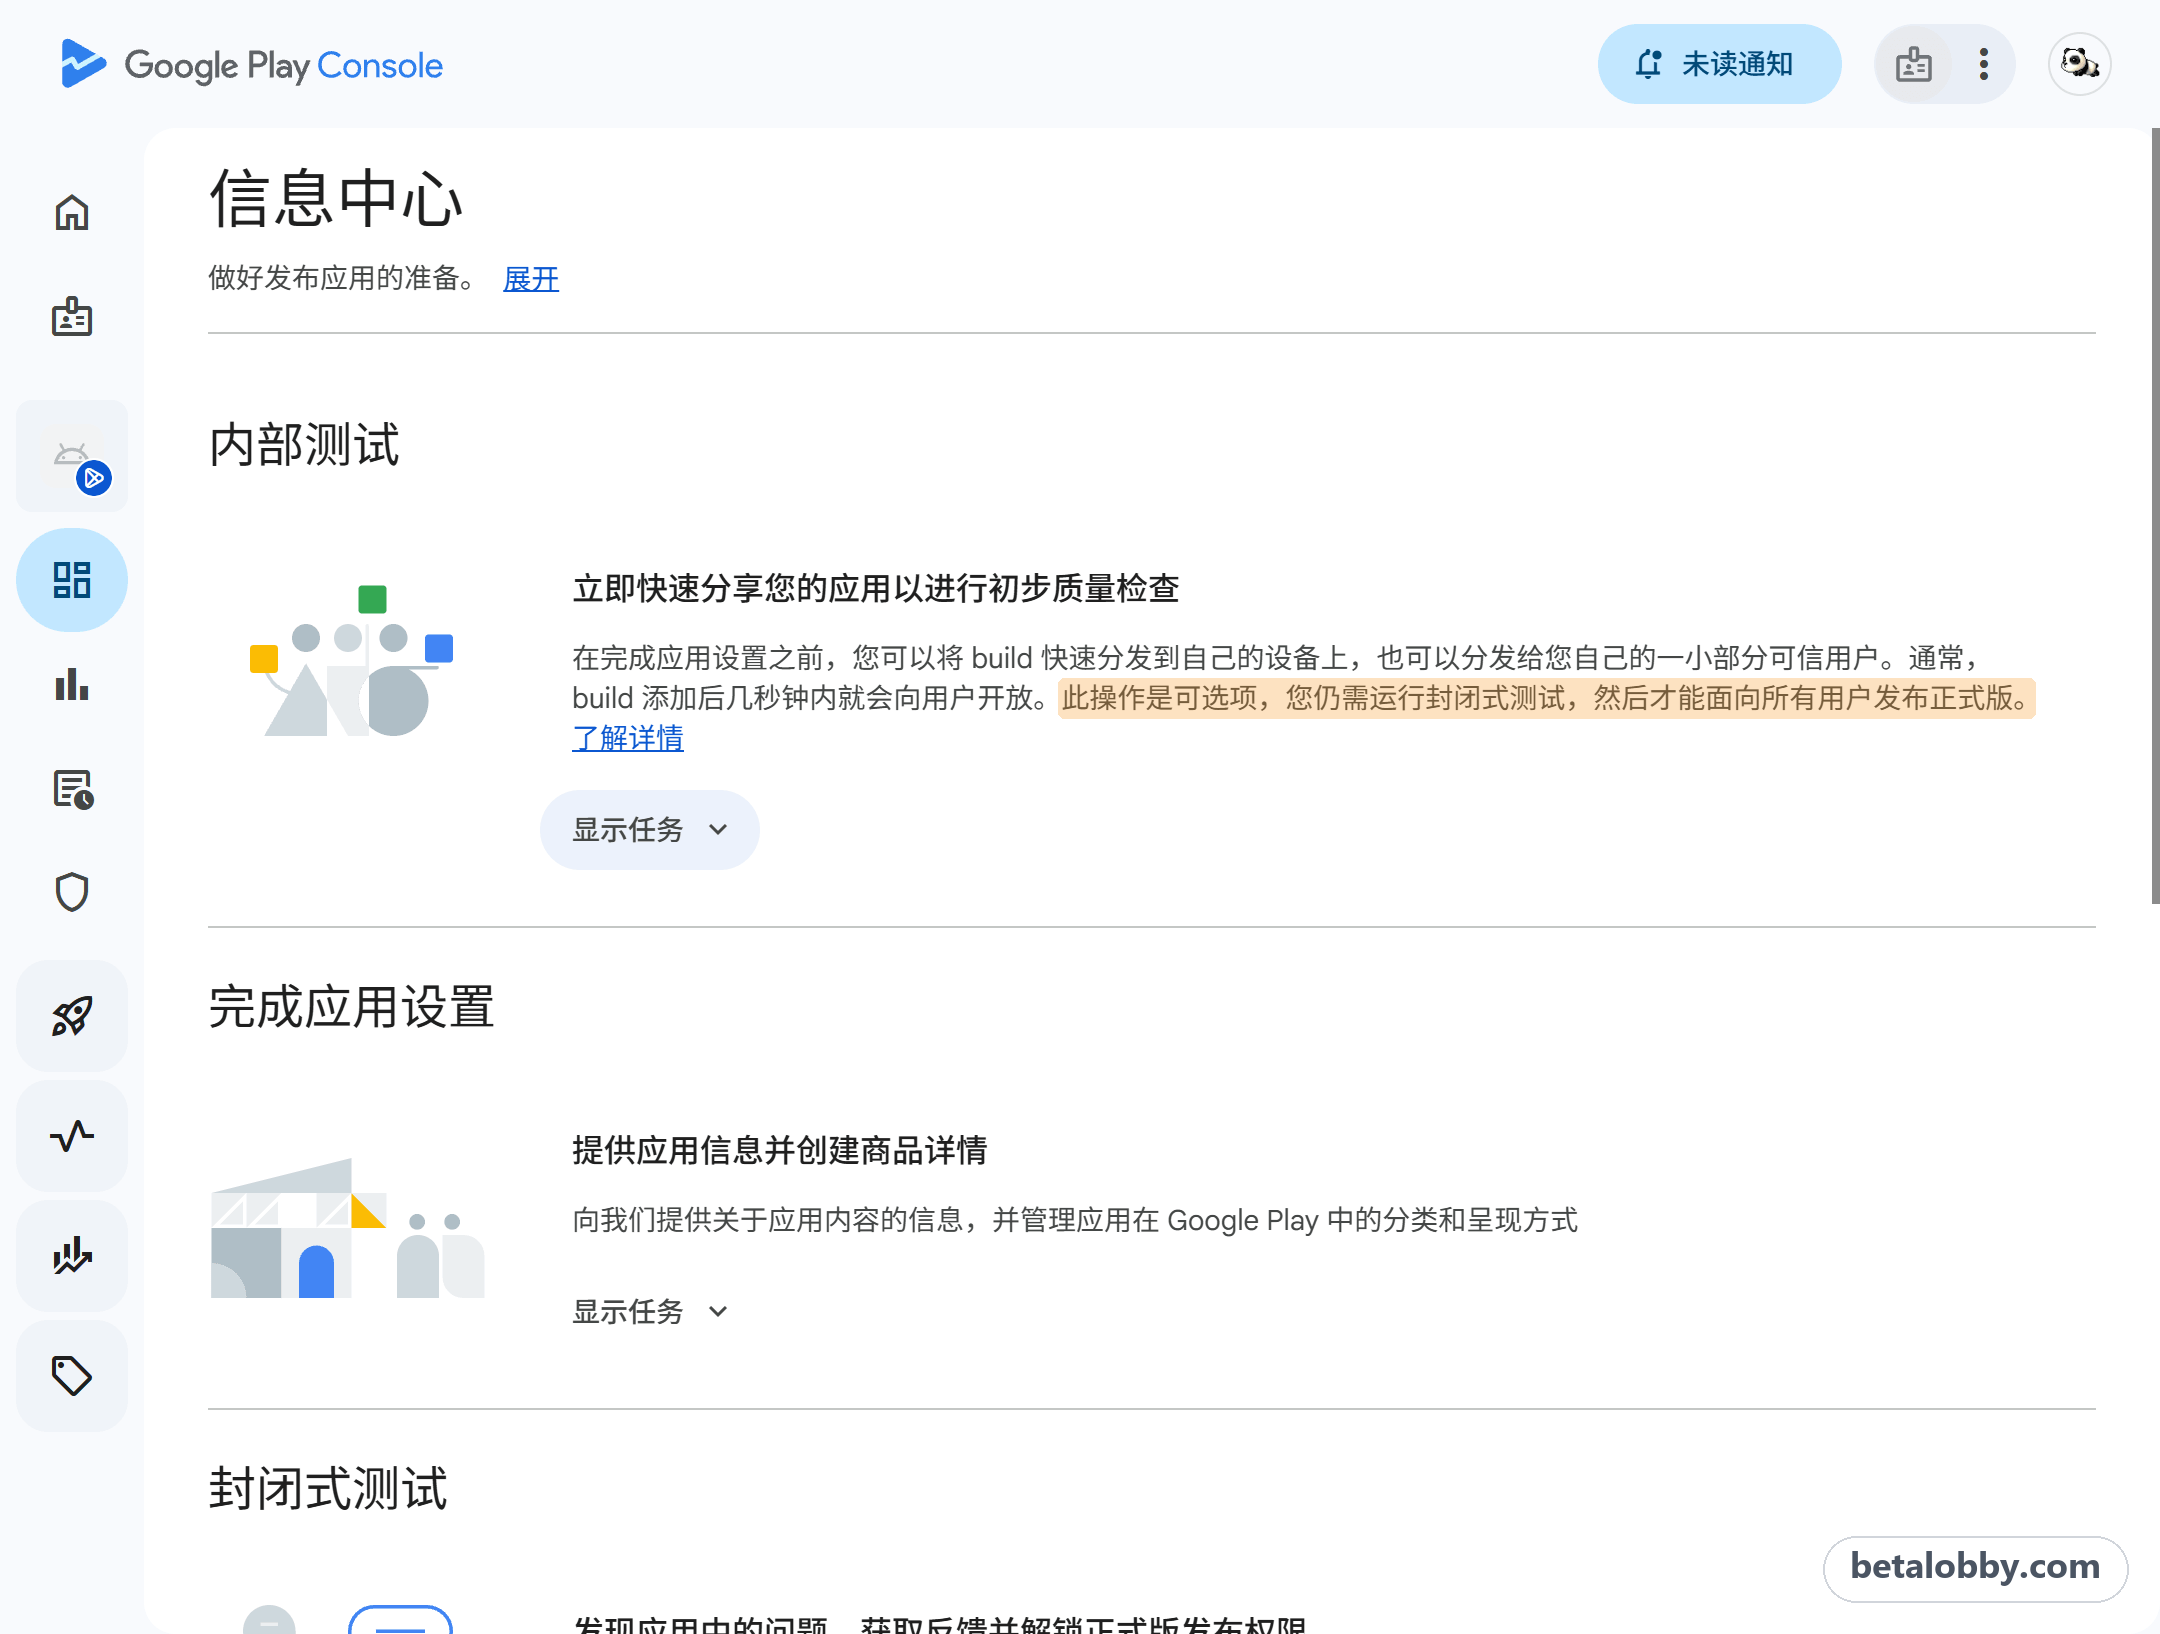Click the 未读通知 notifications button
Screen dimensions: 2160x1634
point(1719,64)
